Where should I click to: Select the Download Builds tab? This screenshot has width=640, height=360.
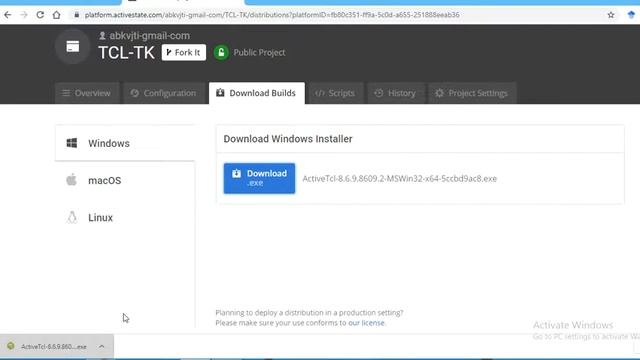point(257,93)
